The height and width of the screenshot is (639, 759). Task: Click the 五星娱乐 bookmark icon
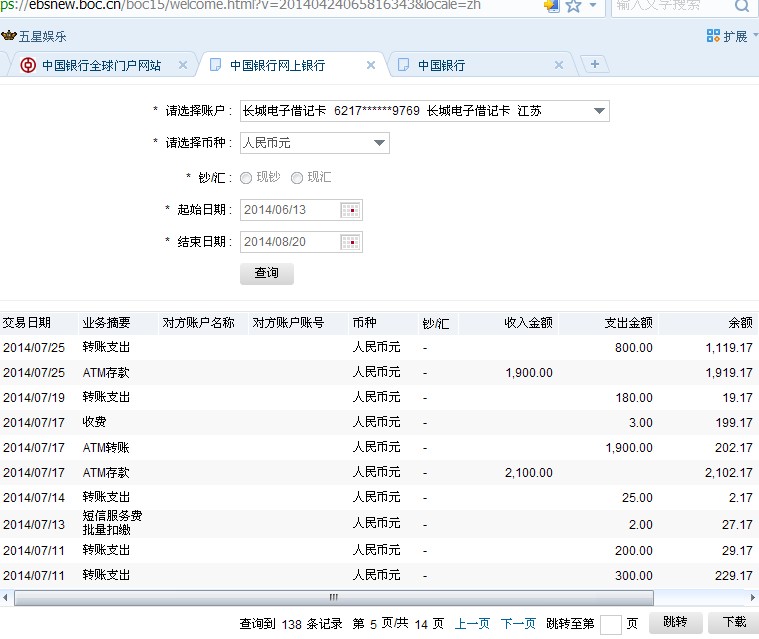pyautogui.click(x=9, y=37)
